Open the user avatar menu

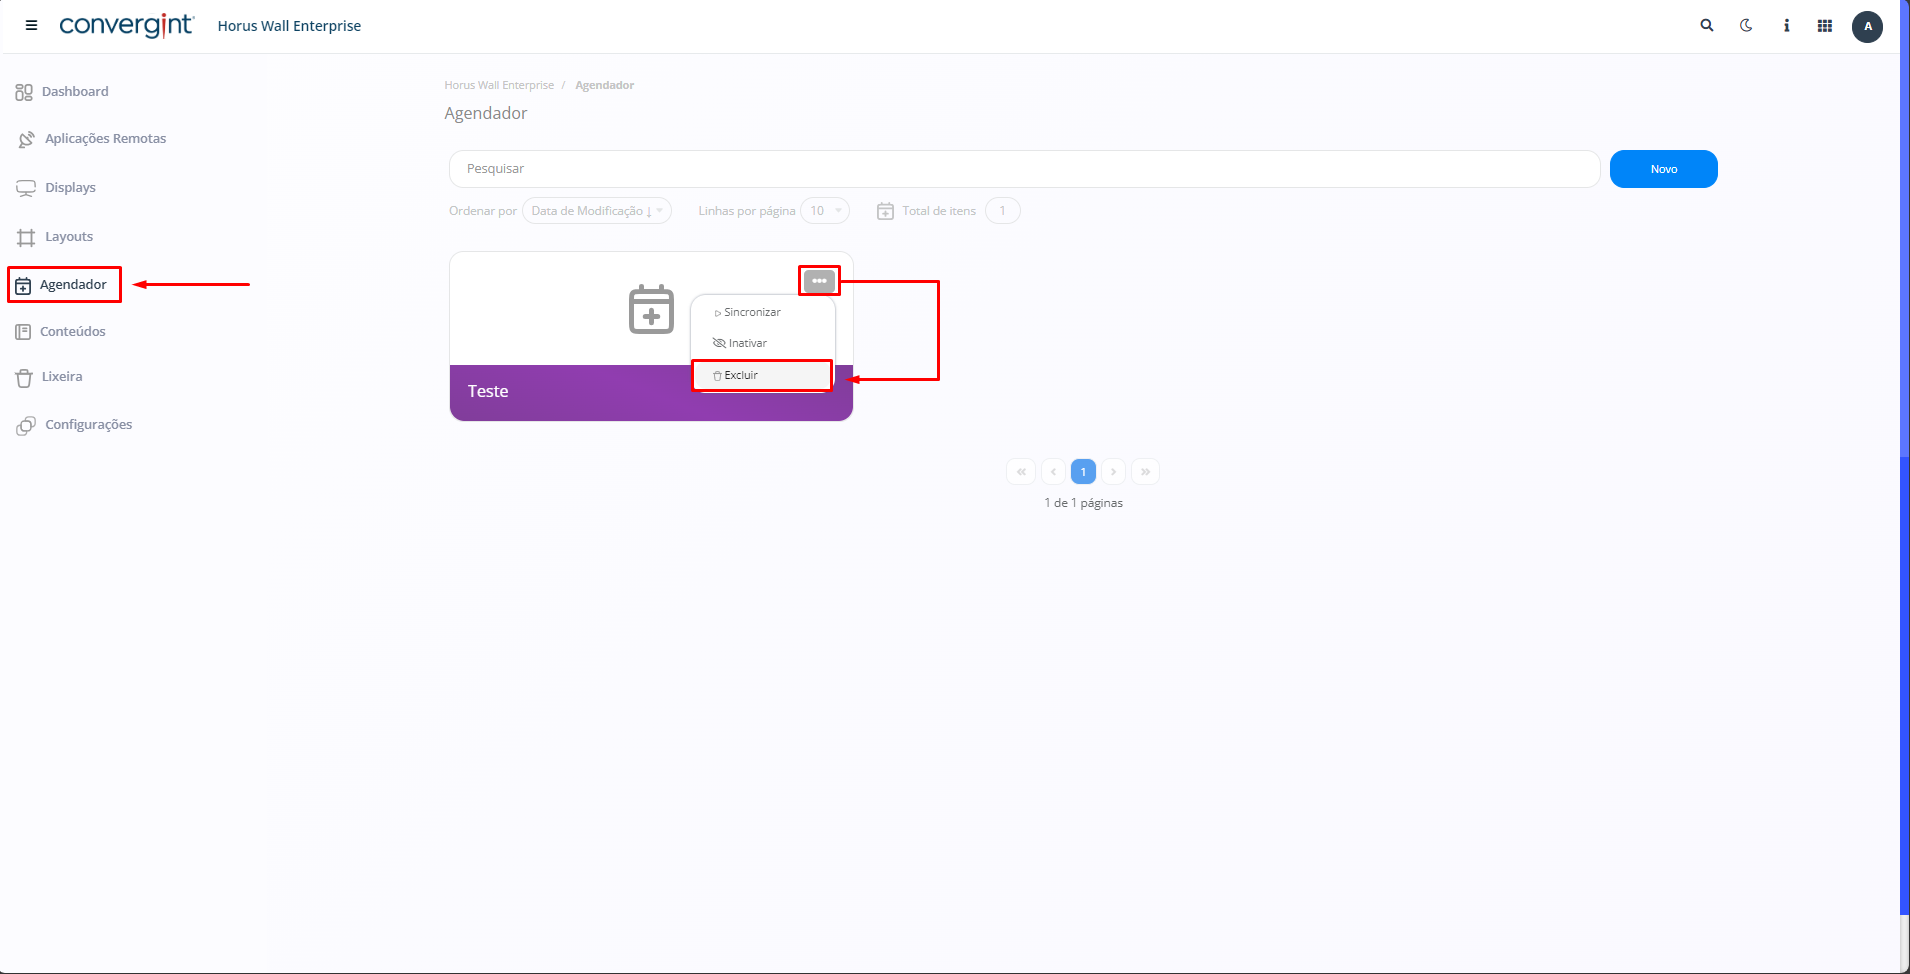1867,26
